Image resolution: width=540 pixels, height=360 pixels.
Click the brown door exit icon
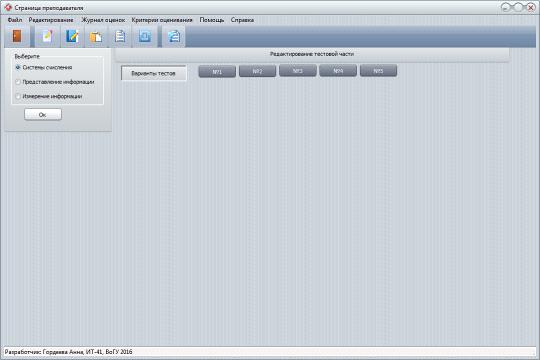(17, 36)
